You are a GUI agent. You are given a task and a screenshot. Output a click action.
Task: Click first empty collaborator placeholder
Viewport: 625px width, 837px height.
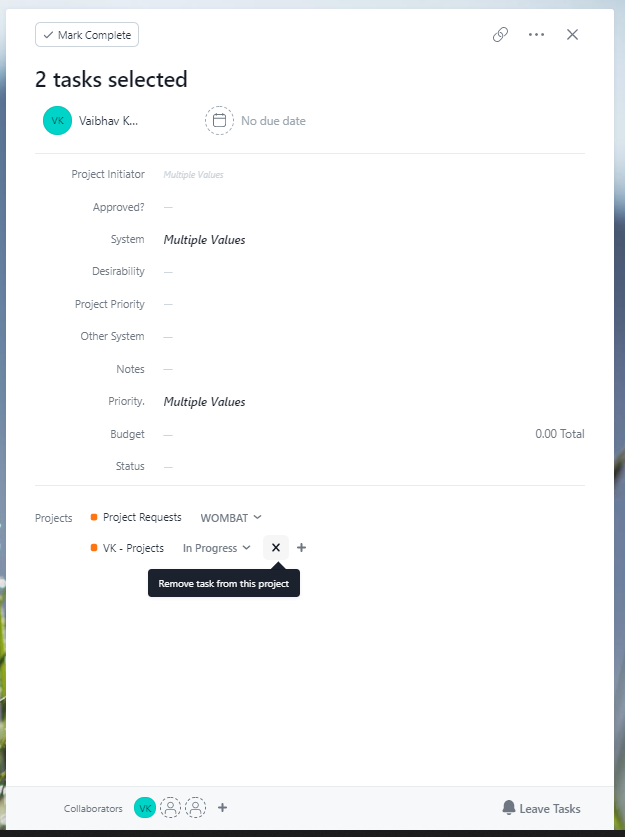pos(171,808)
